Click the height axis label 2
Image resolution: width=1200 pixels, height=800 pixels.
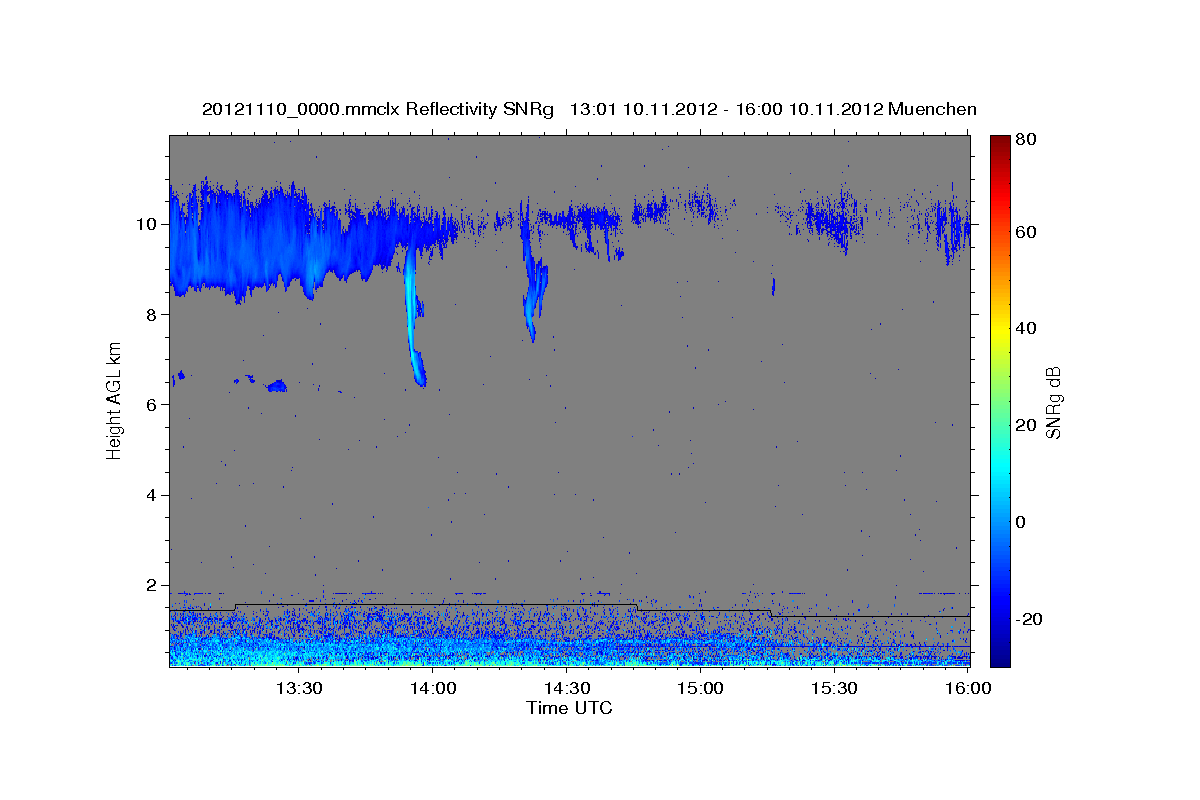tap(153, 585)
